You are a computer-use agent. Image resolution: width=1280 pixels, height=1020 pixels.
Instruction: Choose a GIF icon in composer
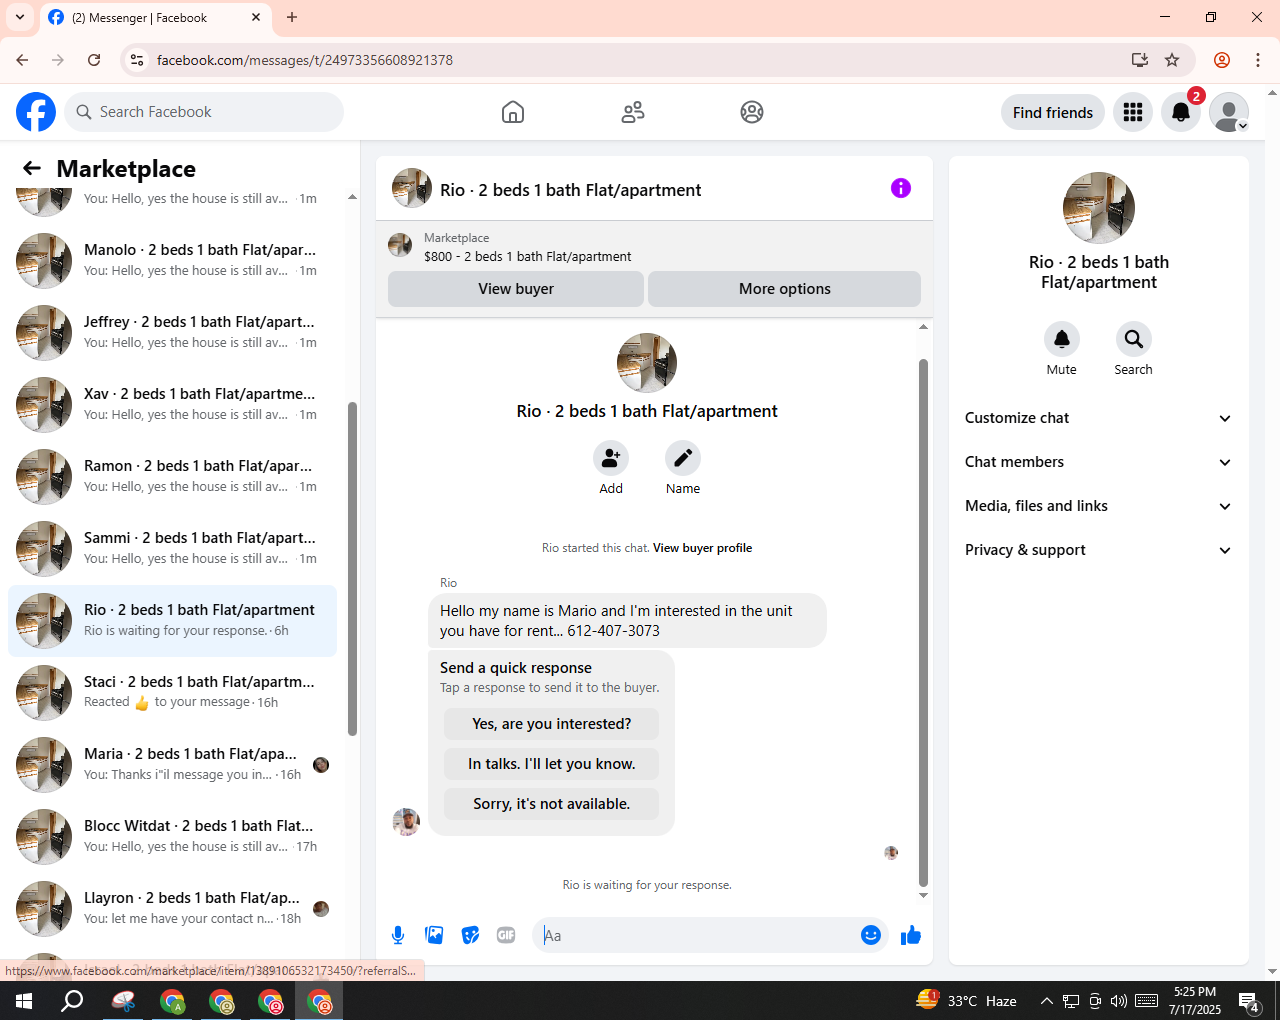(x=506, y=935)
